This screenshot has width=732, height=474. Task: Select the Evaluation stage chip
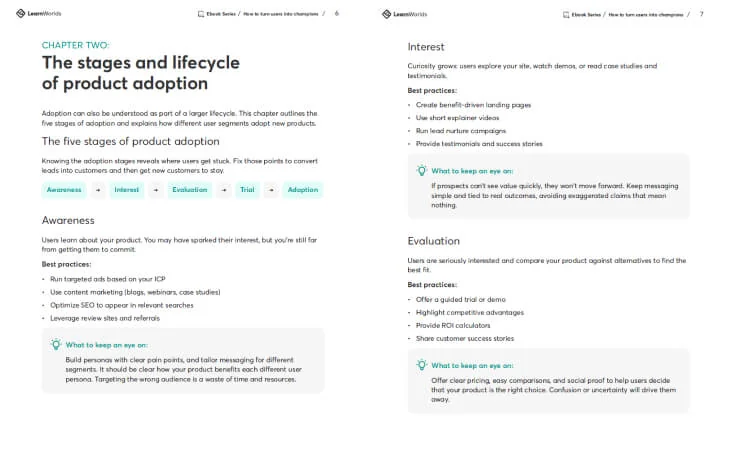(190, 190)
